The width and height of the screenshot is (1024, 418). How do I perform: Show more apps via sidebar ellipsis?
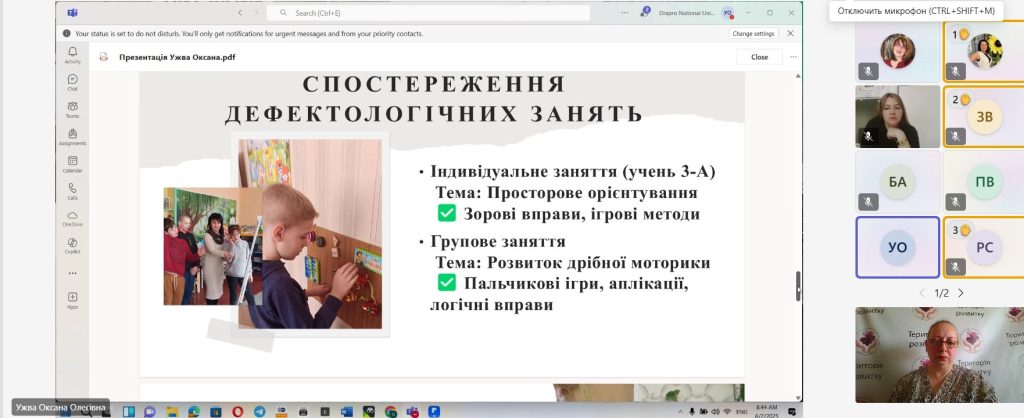[72, 273]
